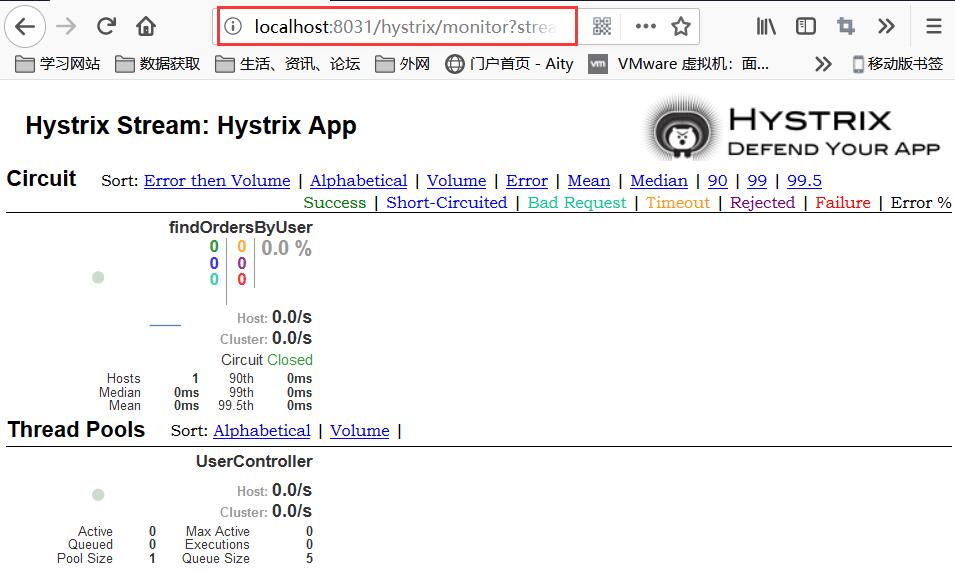Click the UserController thread pool name
Viewport: 955px width, 572px height.
pyautogui.click(x=254, y=461)
